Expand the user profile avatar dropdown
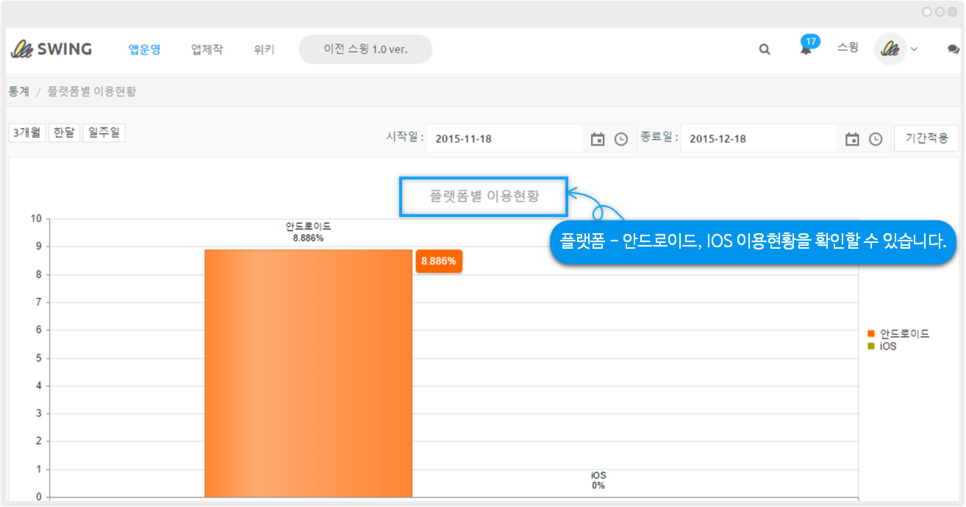The height and width of the screenshot is (507, 966). pos(896,49)
